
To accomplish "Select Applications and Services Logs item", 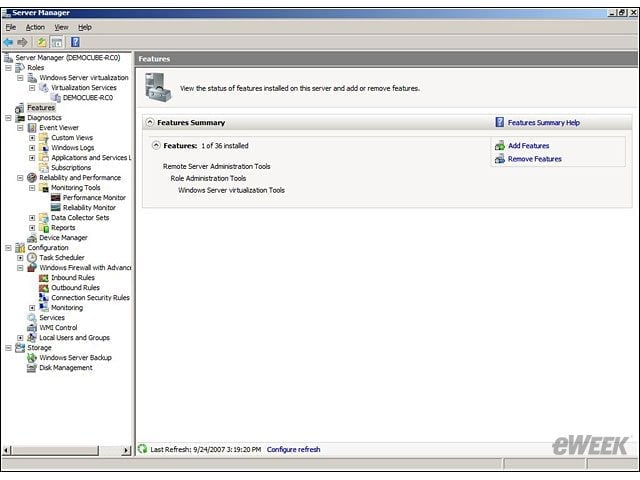I will [x=91, y=158].
